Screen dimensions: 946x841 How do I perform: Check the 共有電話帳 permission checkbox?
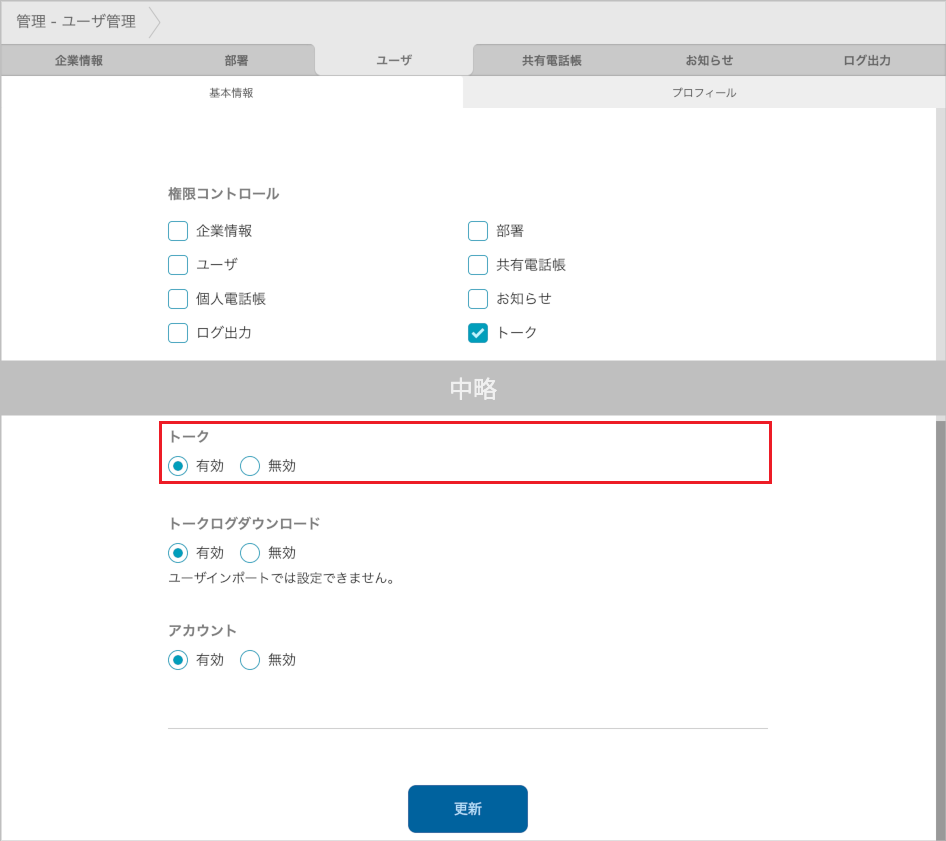(478, 265)
